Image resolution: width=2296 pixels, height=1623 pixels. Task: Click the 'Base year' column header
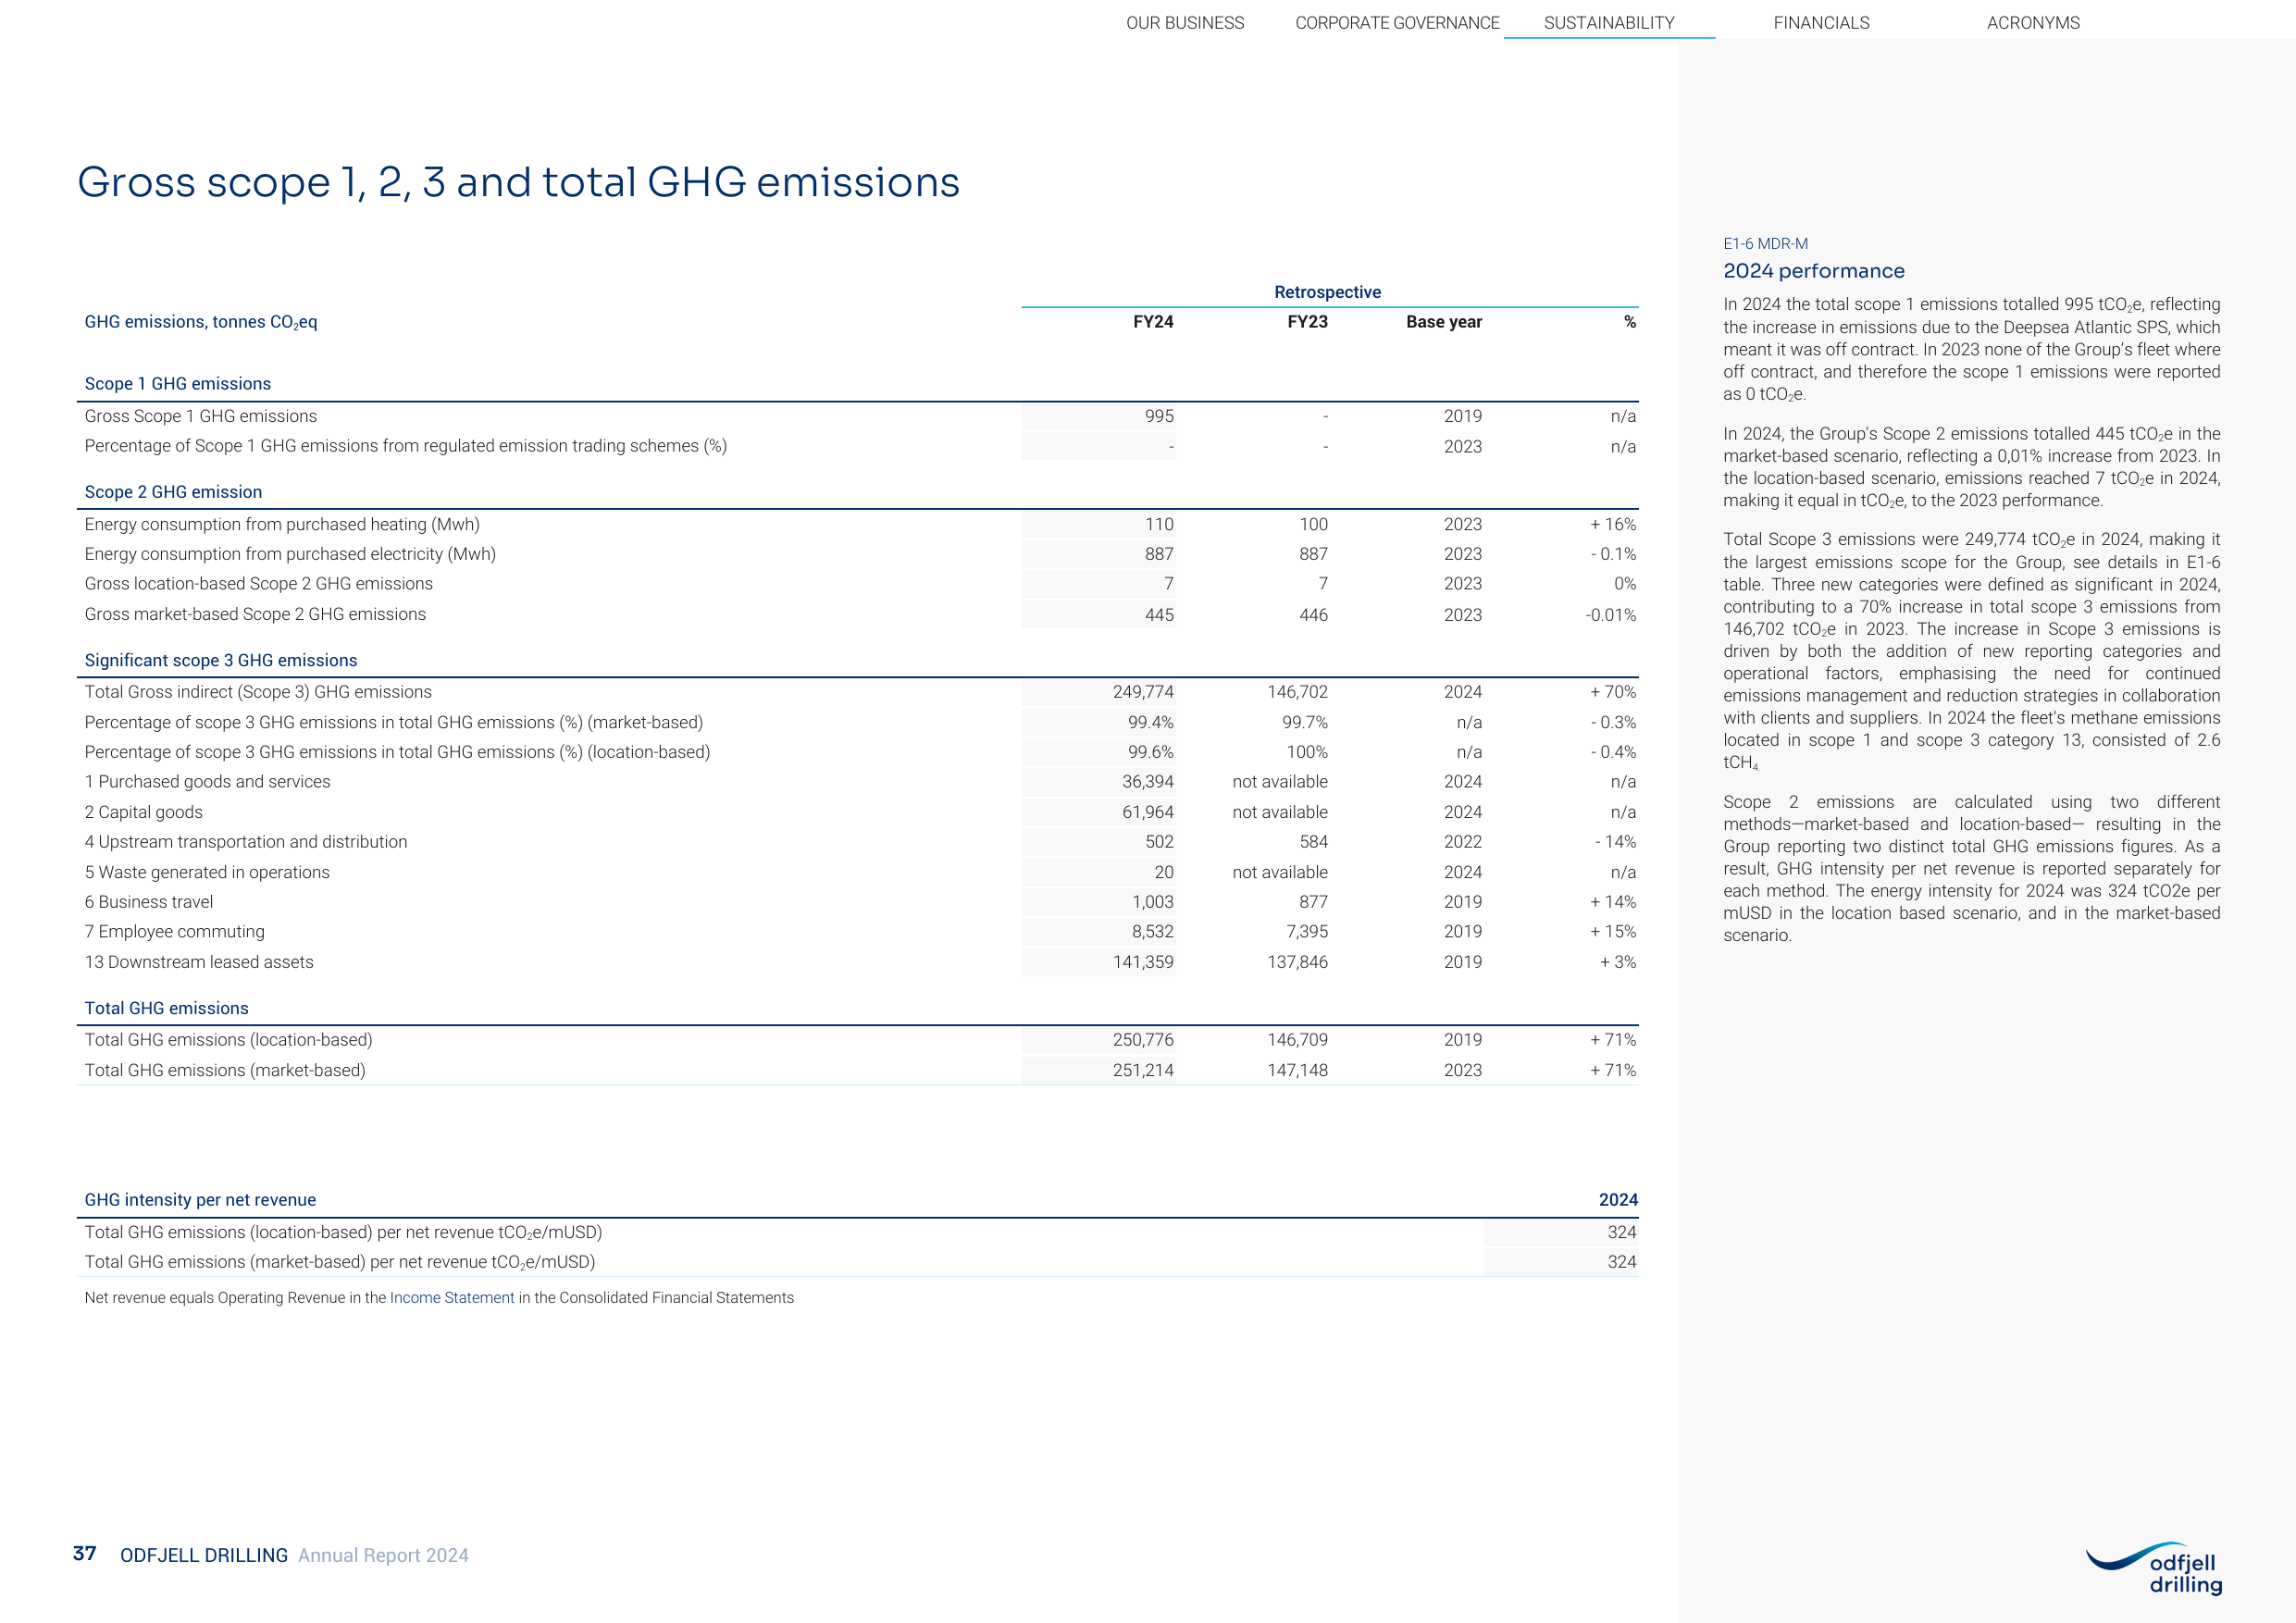click(1444, 322)
